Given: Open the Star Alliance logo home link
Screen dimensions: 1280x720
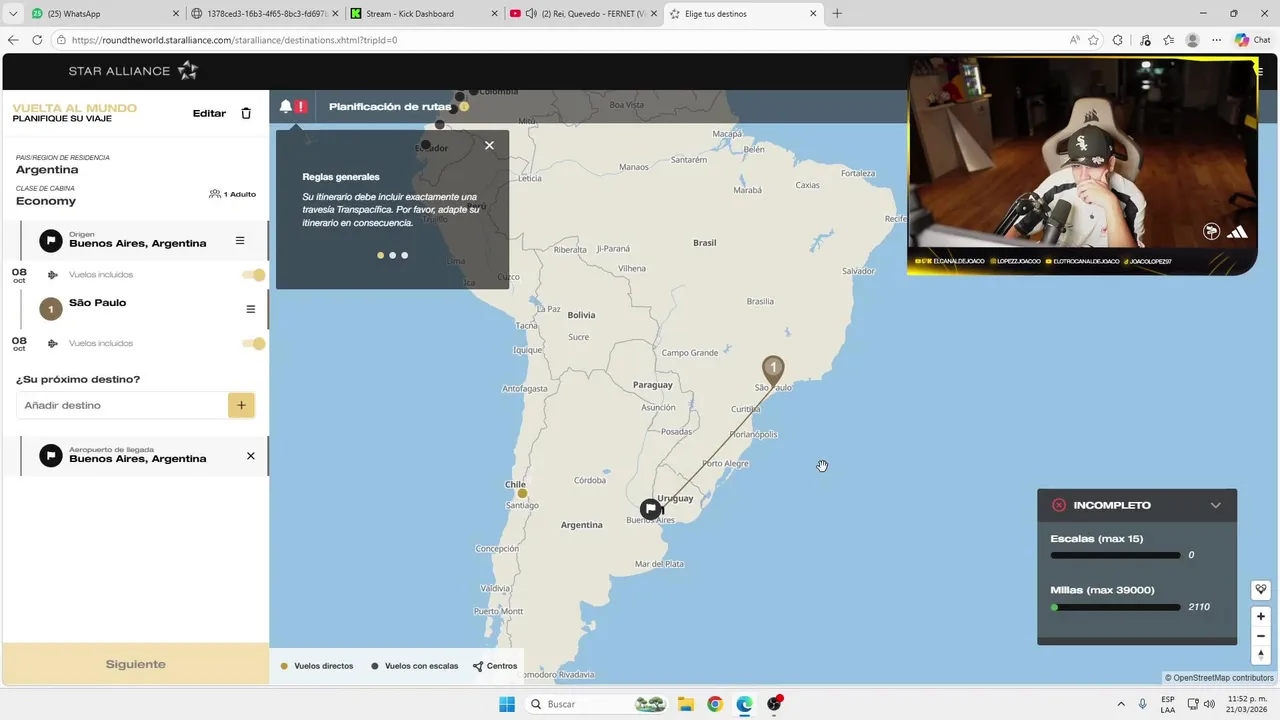Looking at the screenshot, I should point(133,71).
